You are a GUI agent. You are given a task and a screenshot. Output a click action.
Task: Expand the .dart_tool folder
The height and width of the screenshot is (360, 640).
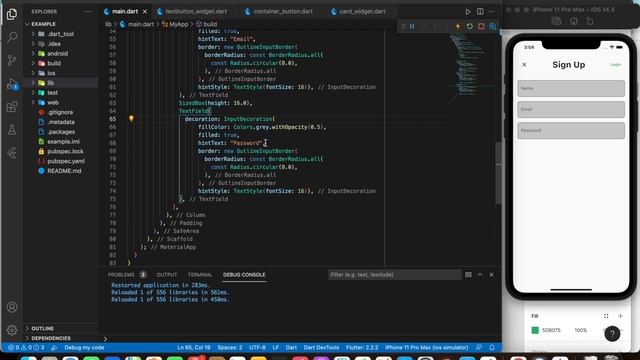(60, 34)
